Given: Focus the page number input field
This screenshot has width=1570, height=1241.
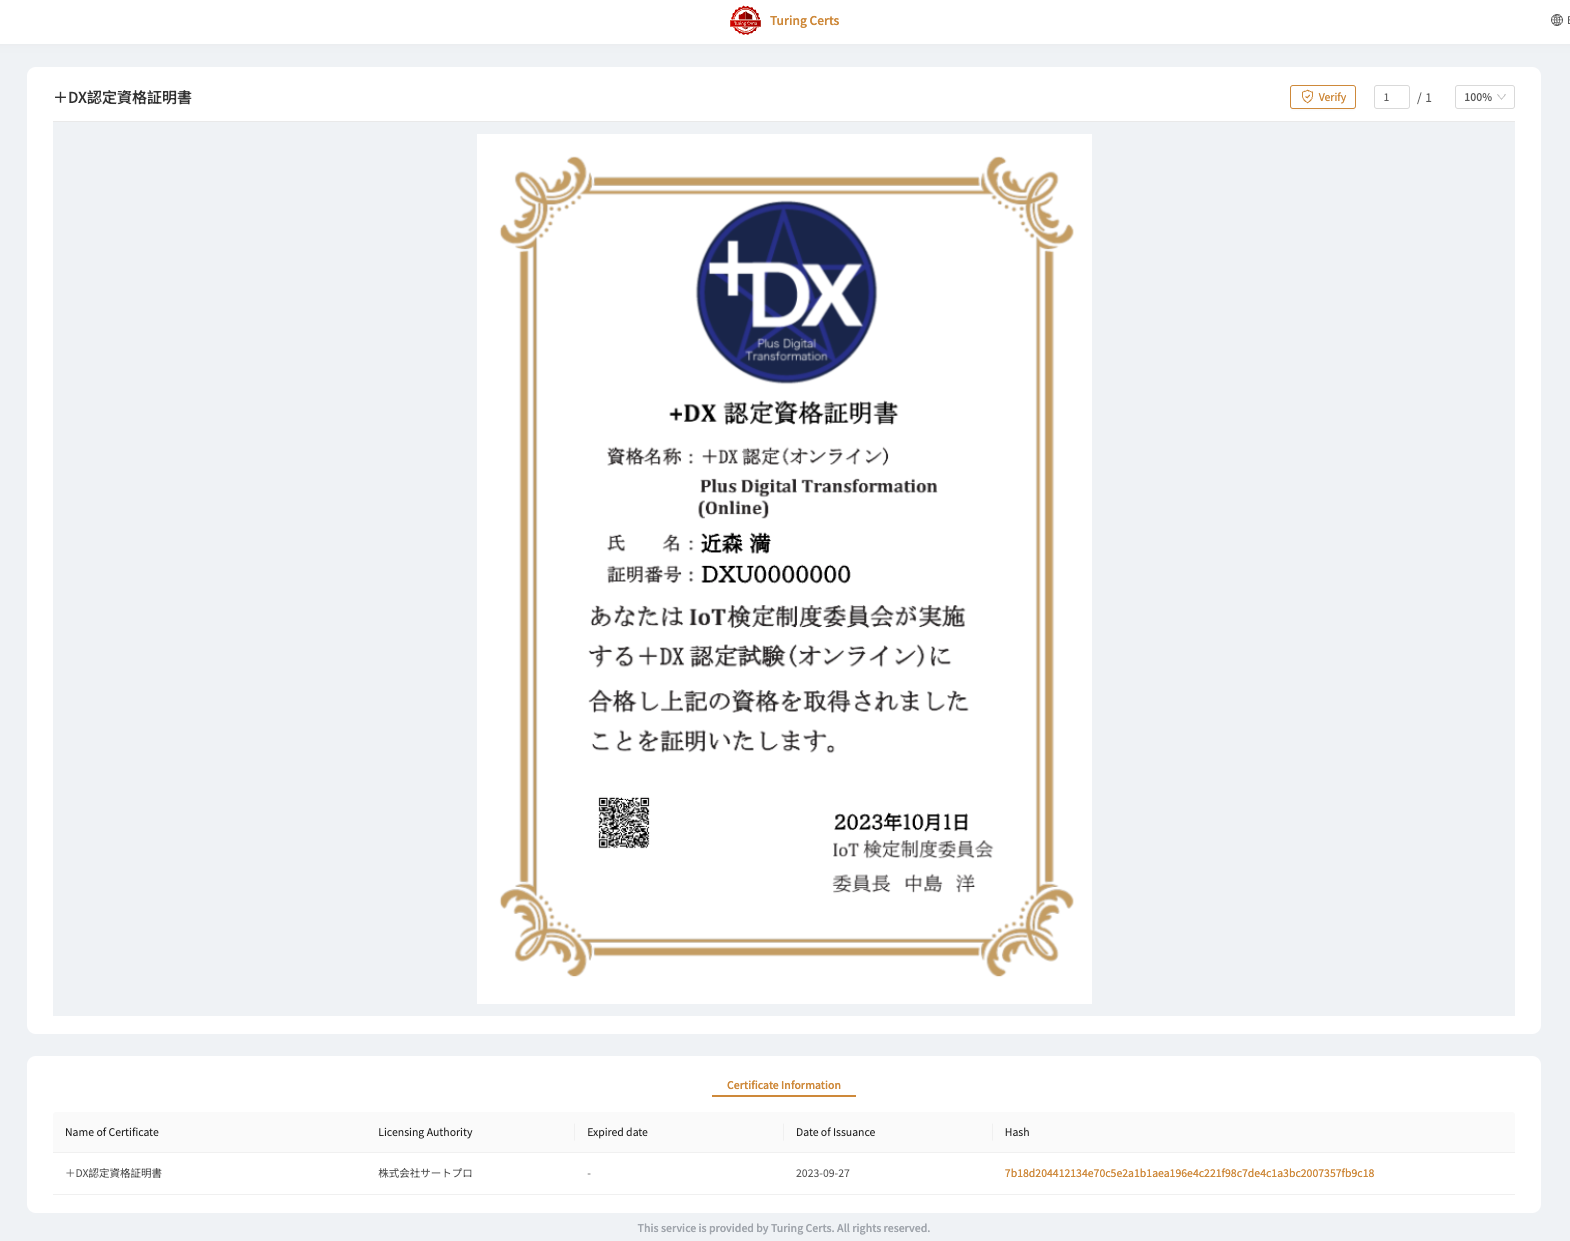Looking at the screenshot, I should click(1392, 97).
